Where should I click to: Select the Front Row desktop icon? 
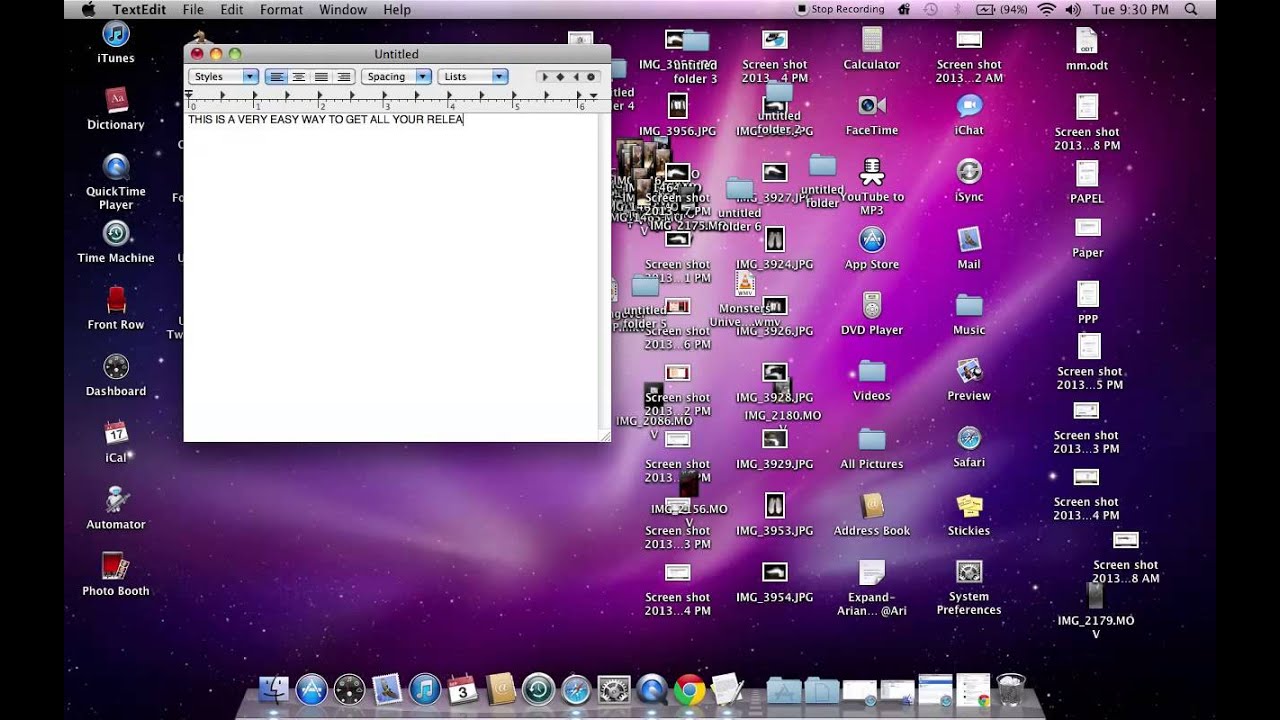[116, 308]
